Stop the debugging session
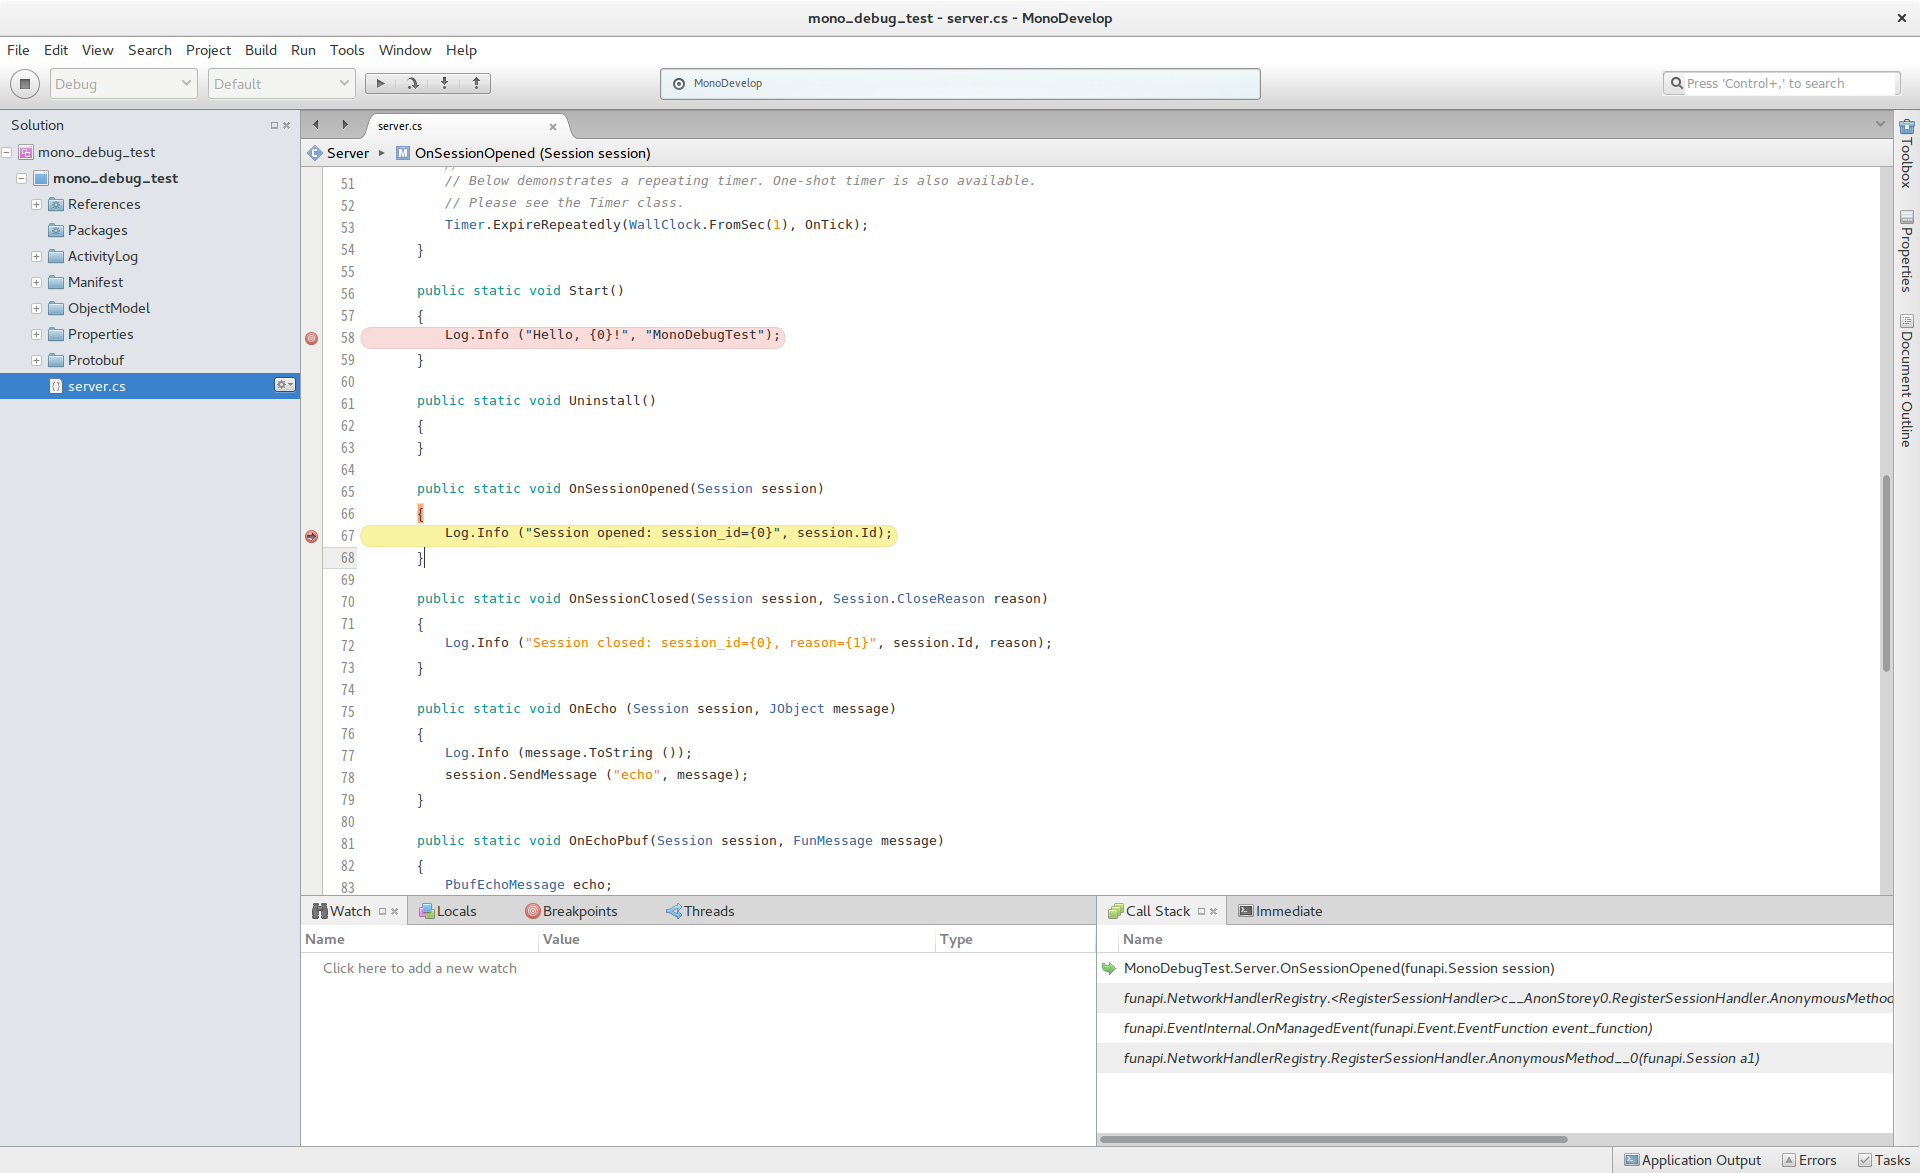Image resolution: width=1920 pixels, height=1173 pixels. [x=25, y=84]
